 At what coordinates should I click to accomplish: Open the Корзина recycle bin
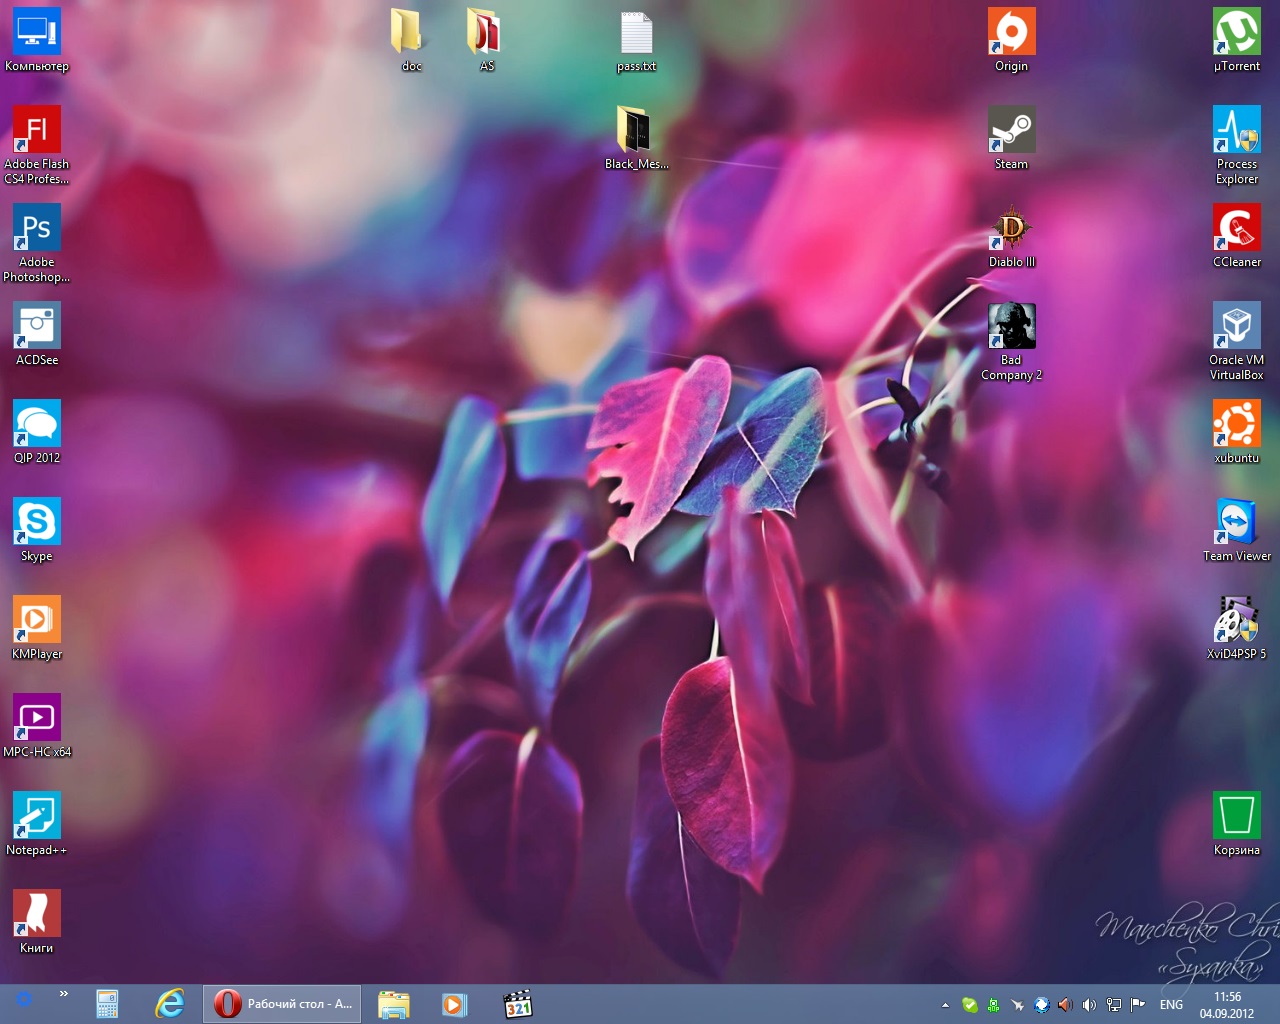coord(1237,824)
